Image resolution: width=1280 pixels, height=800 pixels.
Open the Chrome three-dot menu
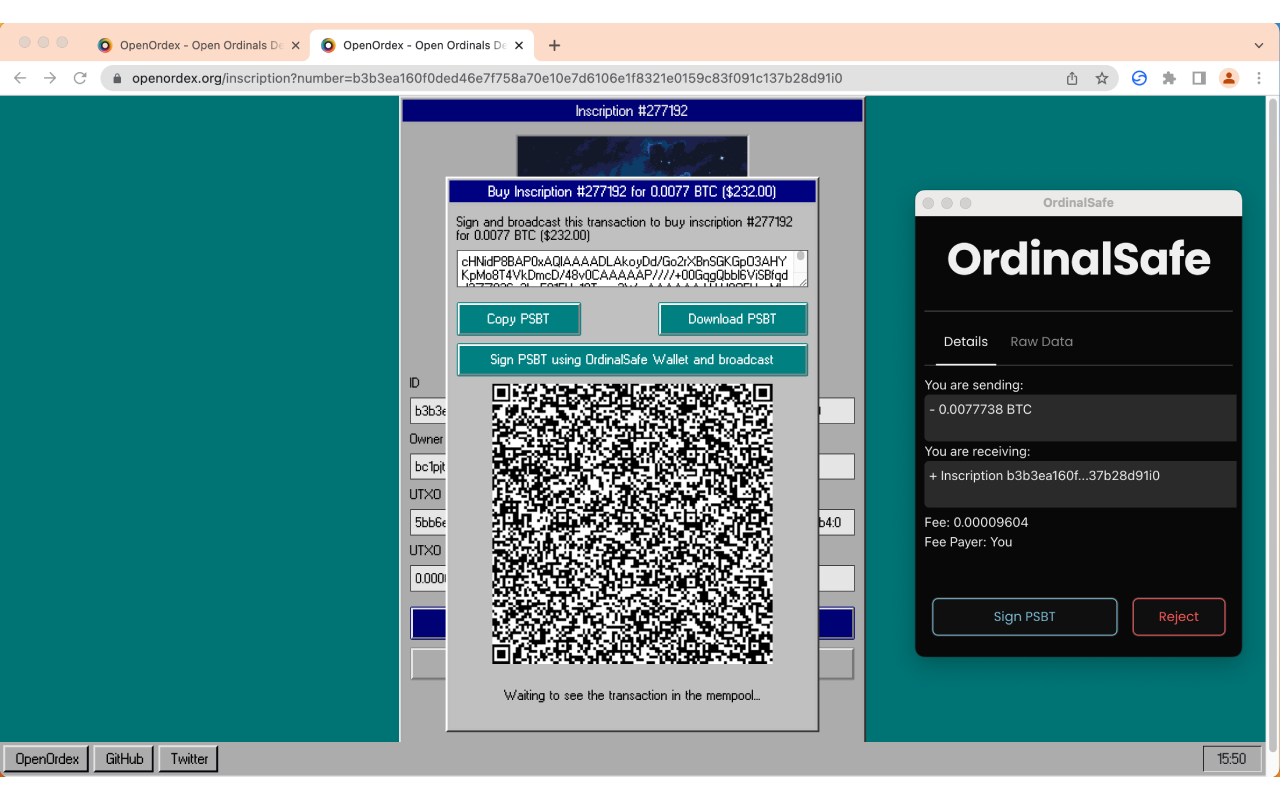pos(1259,78)
